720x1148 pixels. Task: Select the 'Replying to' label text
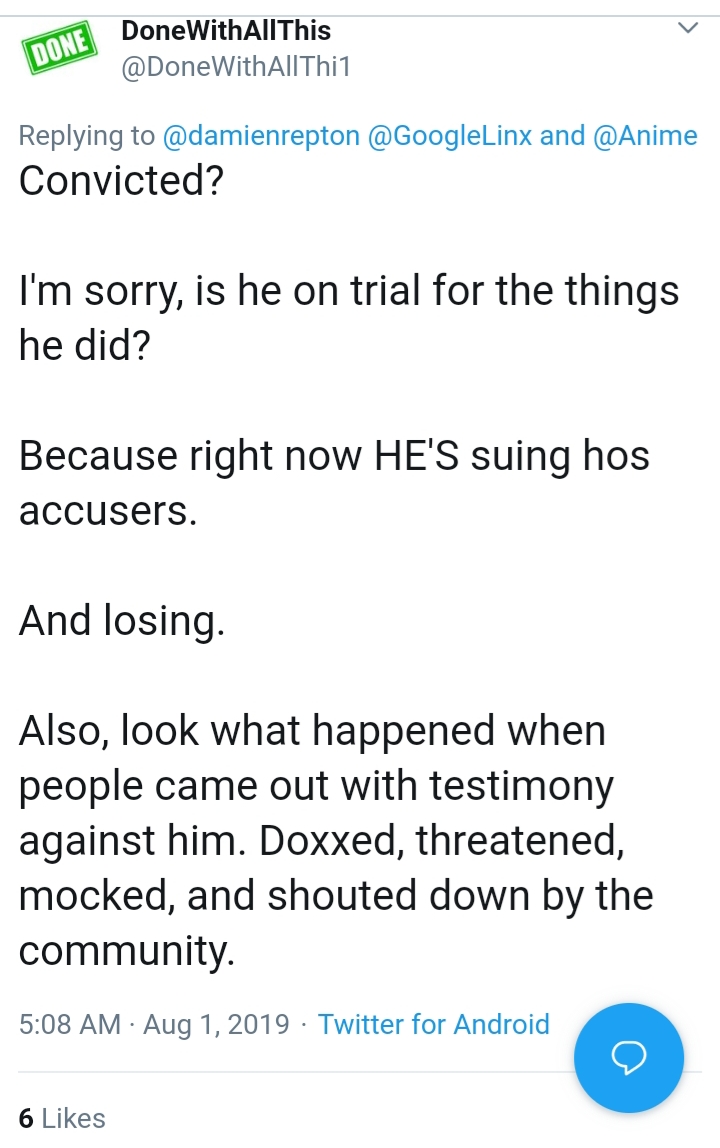86,136
